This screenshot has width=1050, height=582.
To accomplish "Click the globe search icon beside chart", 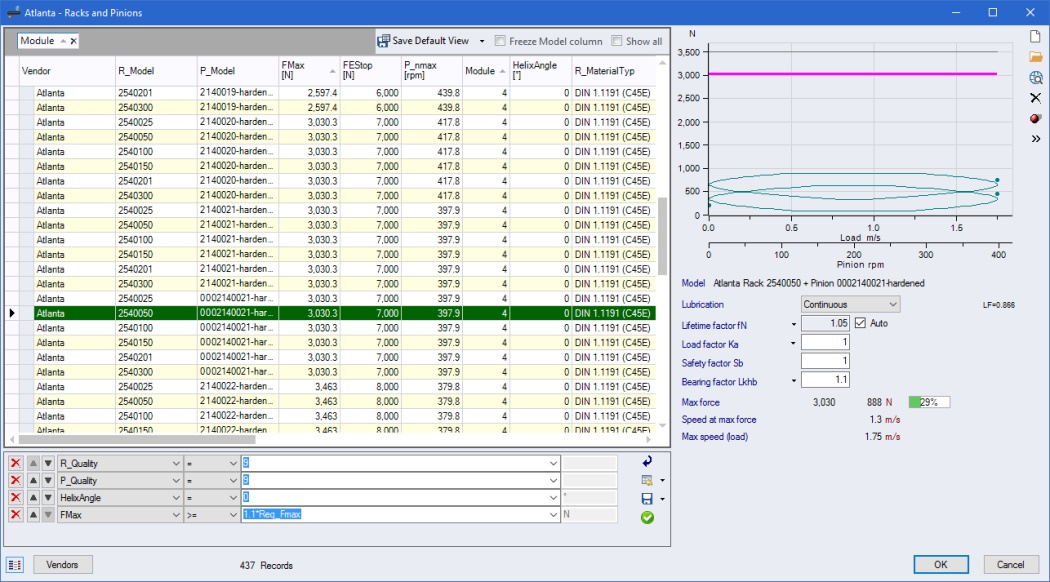I will 1035,77.
